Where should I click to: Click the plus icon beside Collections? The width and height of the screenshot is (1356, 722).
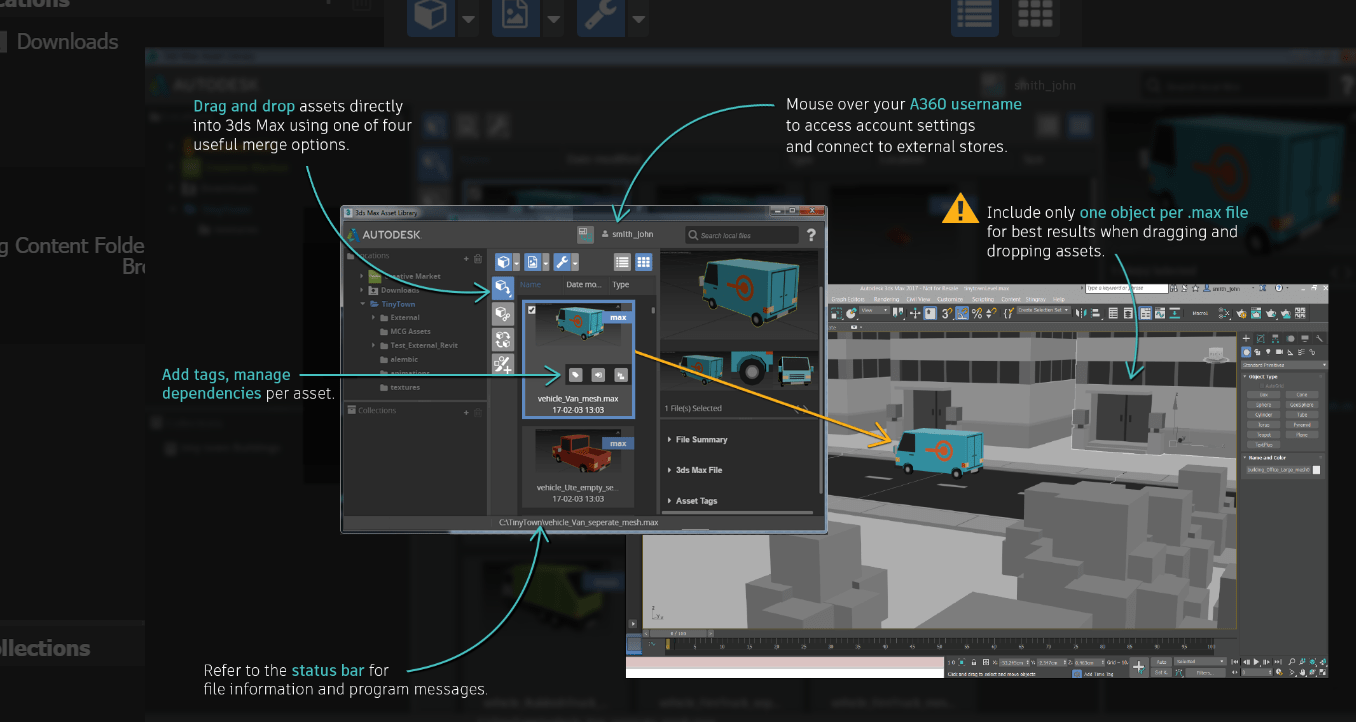(467, 411)
